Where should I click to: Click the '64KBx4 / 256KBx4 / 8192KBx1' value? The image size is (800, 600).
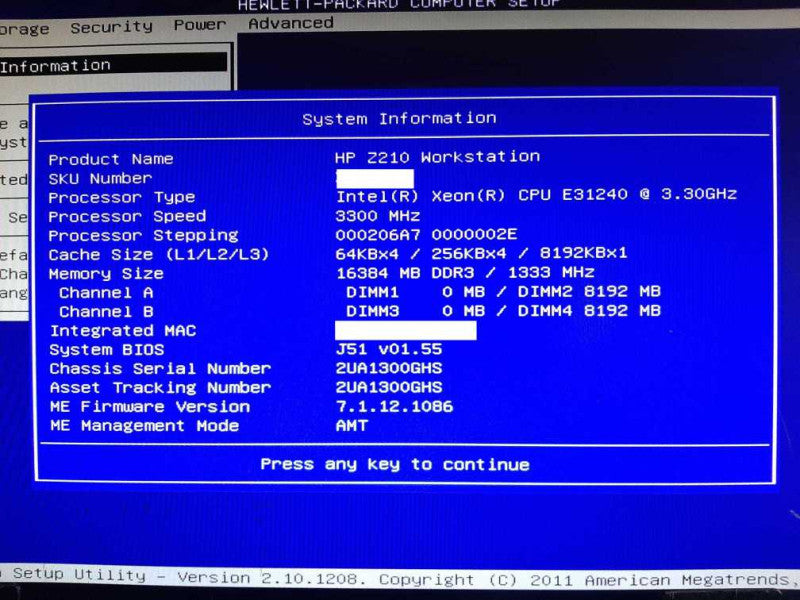(481, 254)
